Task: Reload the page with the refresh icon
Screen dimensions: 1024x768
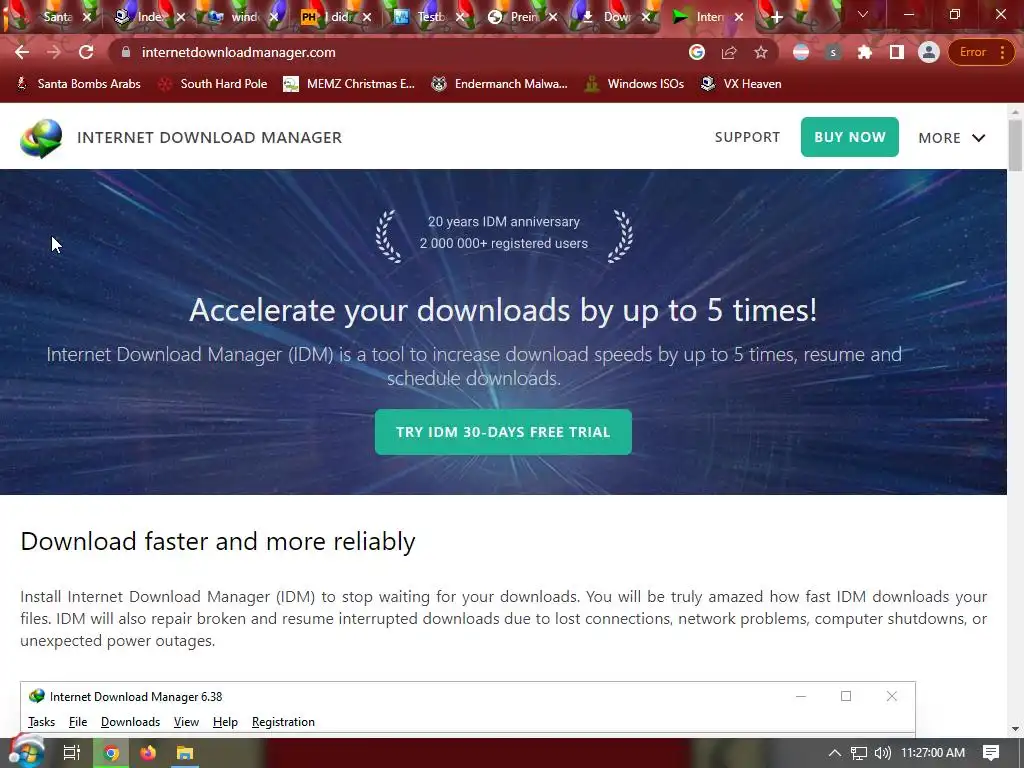Action: pos(86,52)
